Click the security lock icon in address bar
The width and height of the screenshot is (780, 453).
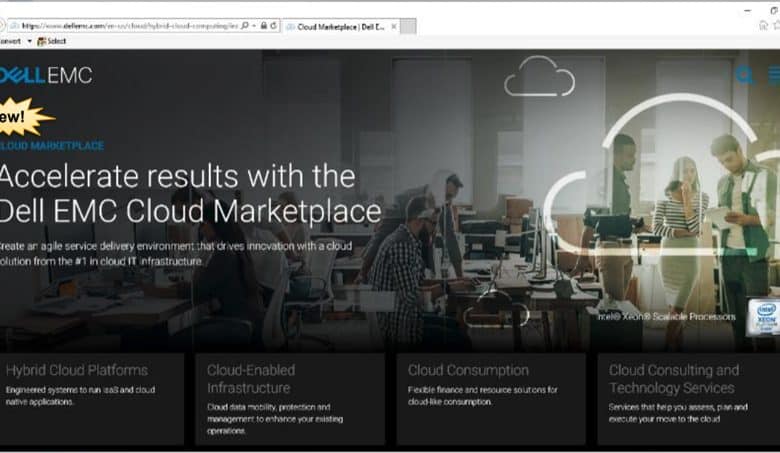264,25
